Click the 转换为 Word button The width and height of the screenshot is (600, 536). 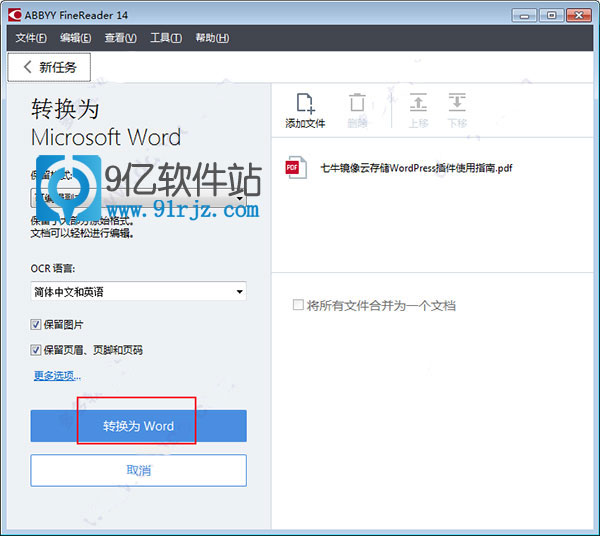[138, 426]
